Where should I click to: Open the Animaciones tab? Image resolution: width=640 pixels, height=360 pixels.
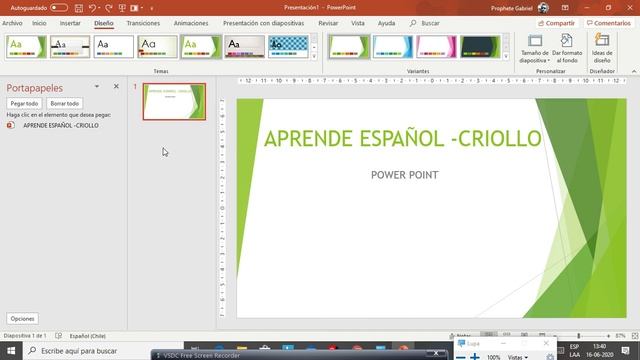pos(191,23)
